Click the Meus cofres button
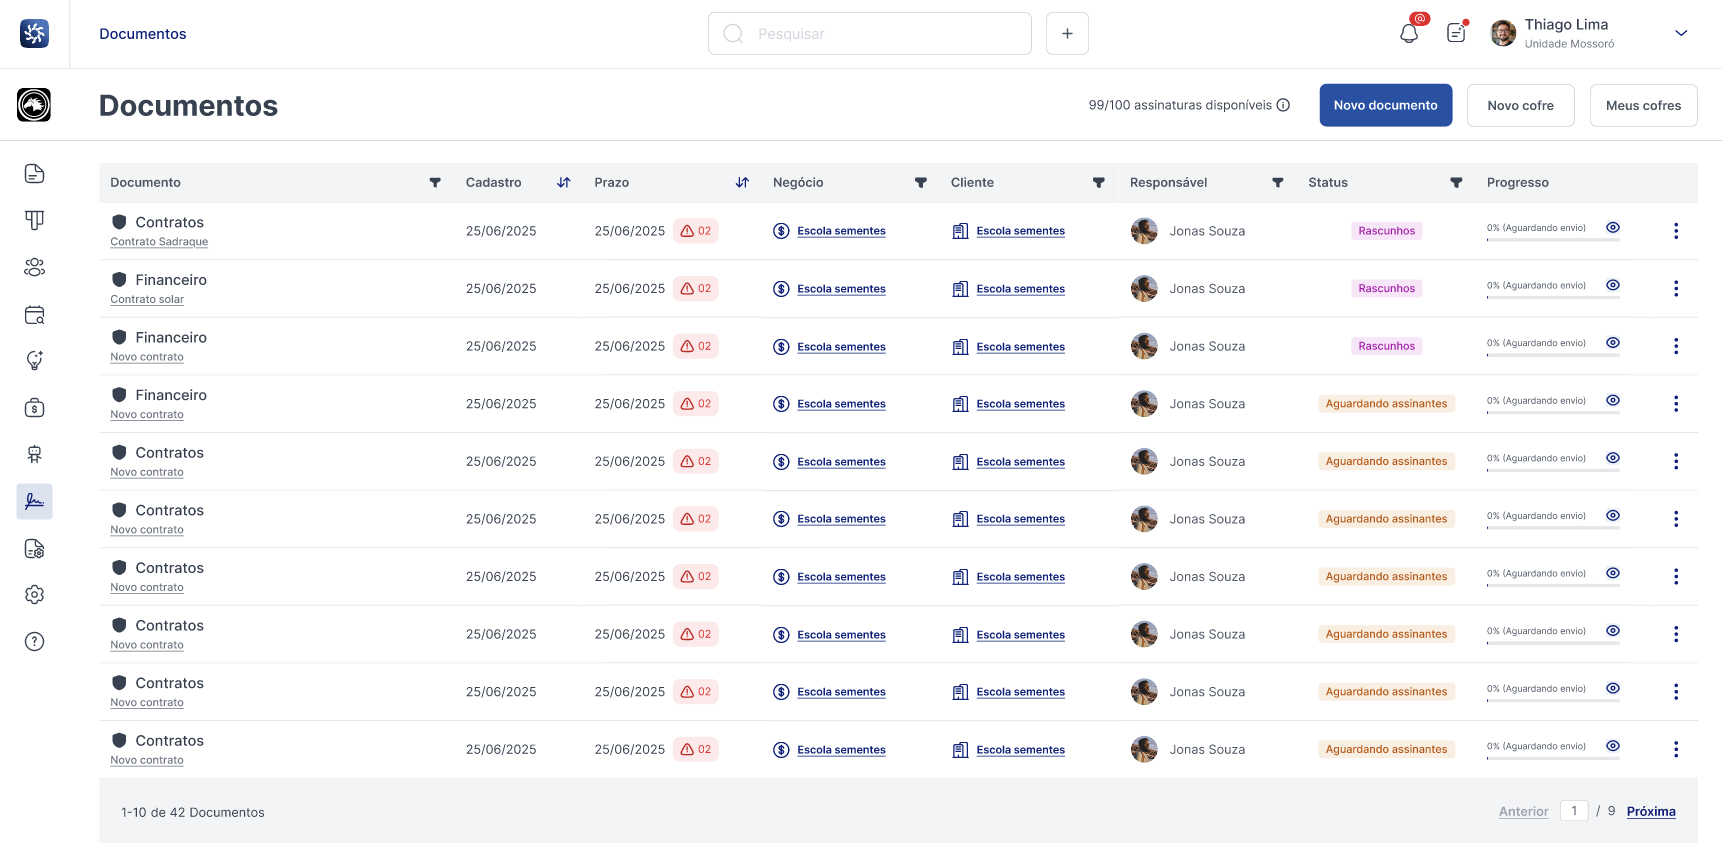 click(1643, 105)
